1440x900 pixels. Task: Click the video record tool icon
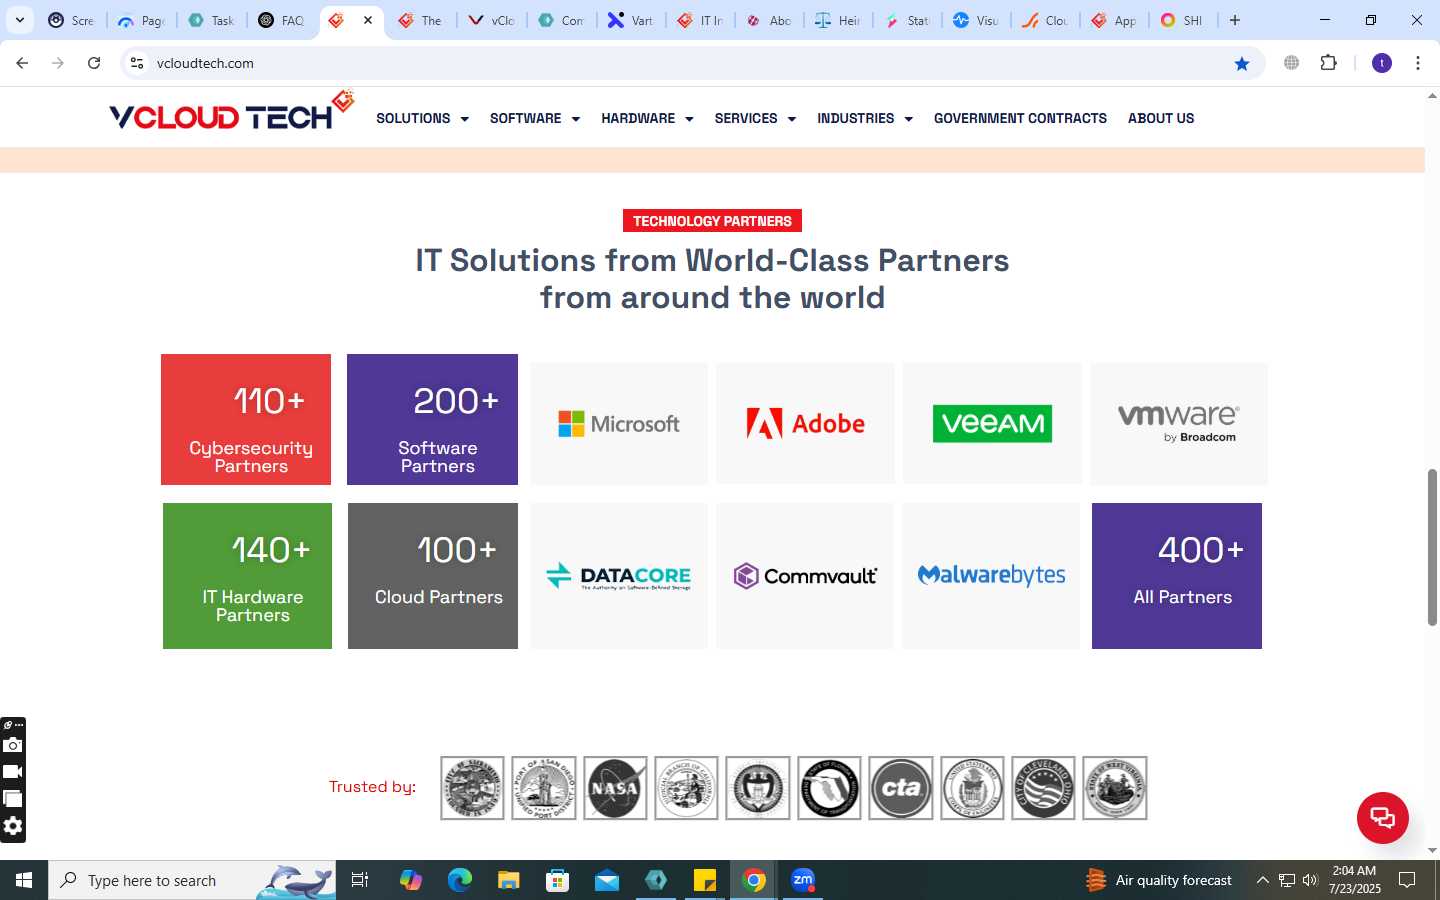[13, 772]
